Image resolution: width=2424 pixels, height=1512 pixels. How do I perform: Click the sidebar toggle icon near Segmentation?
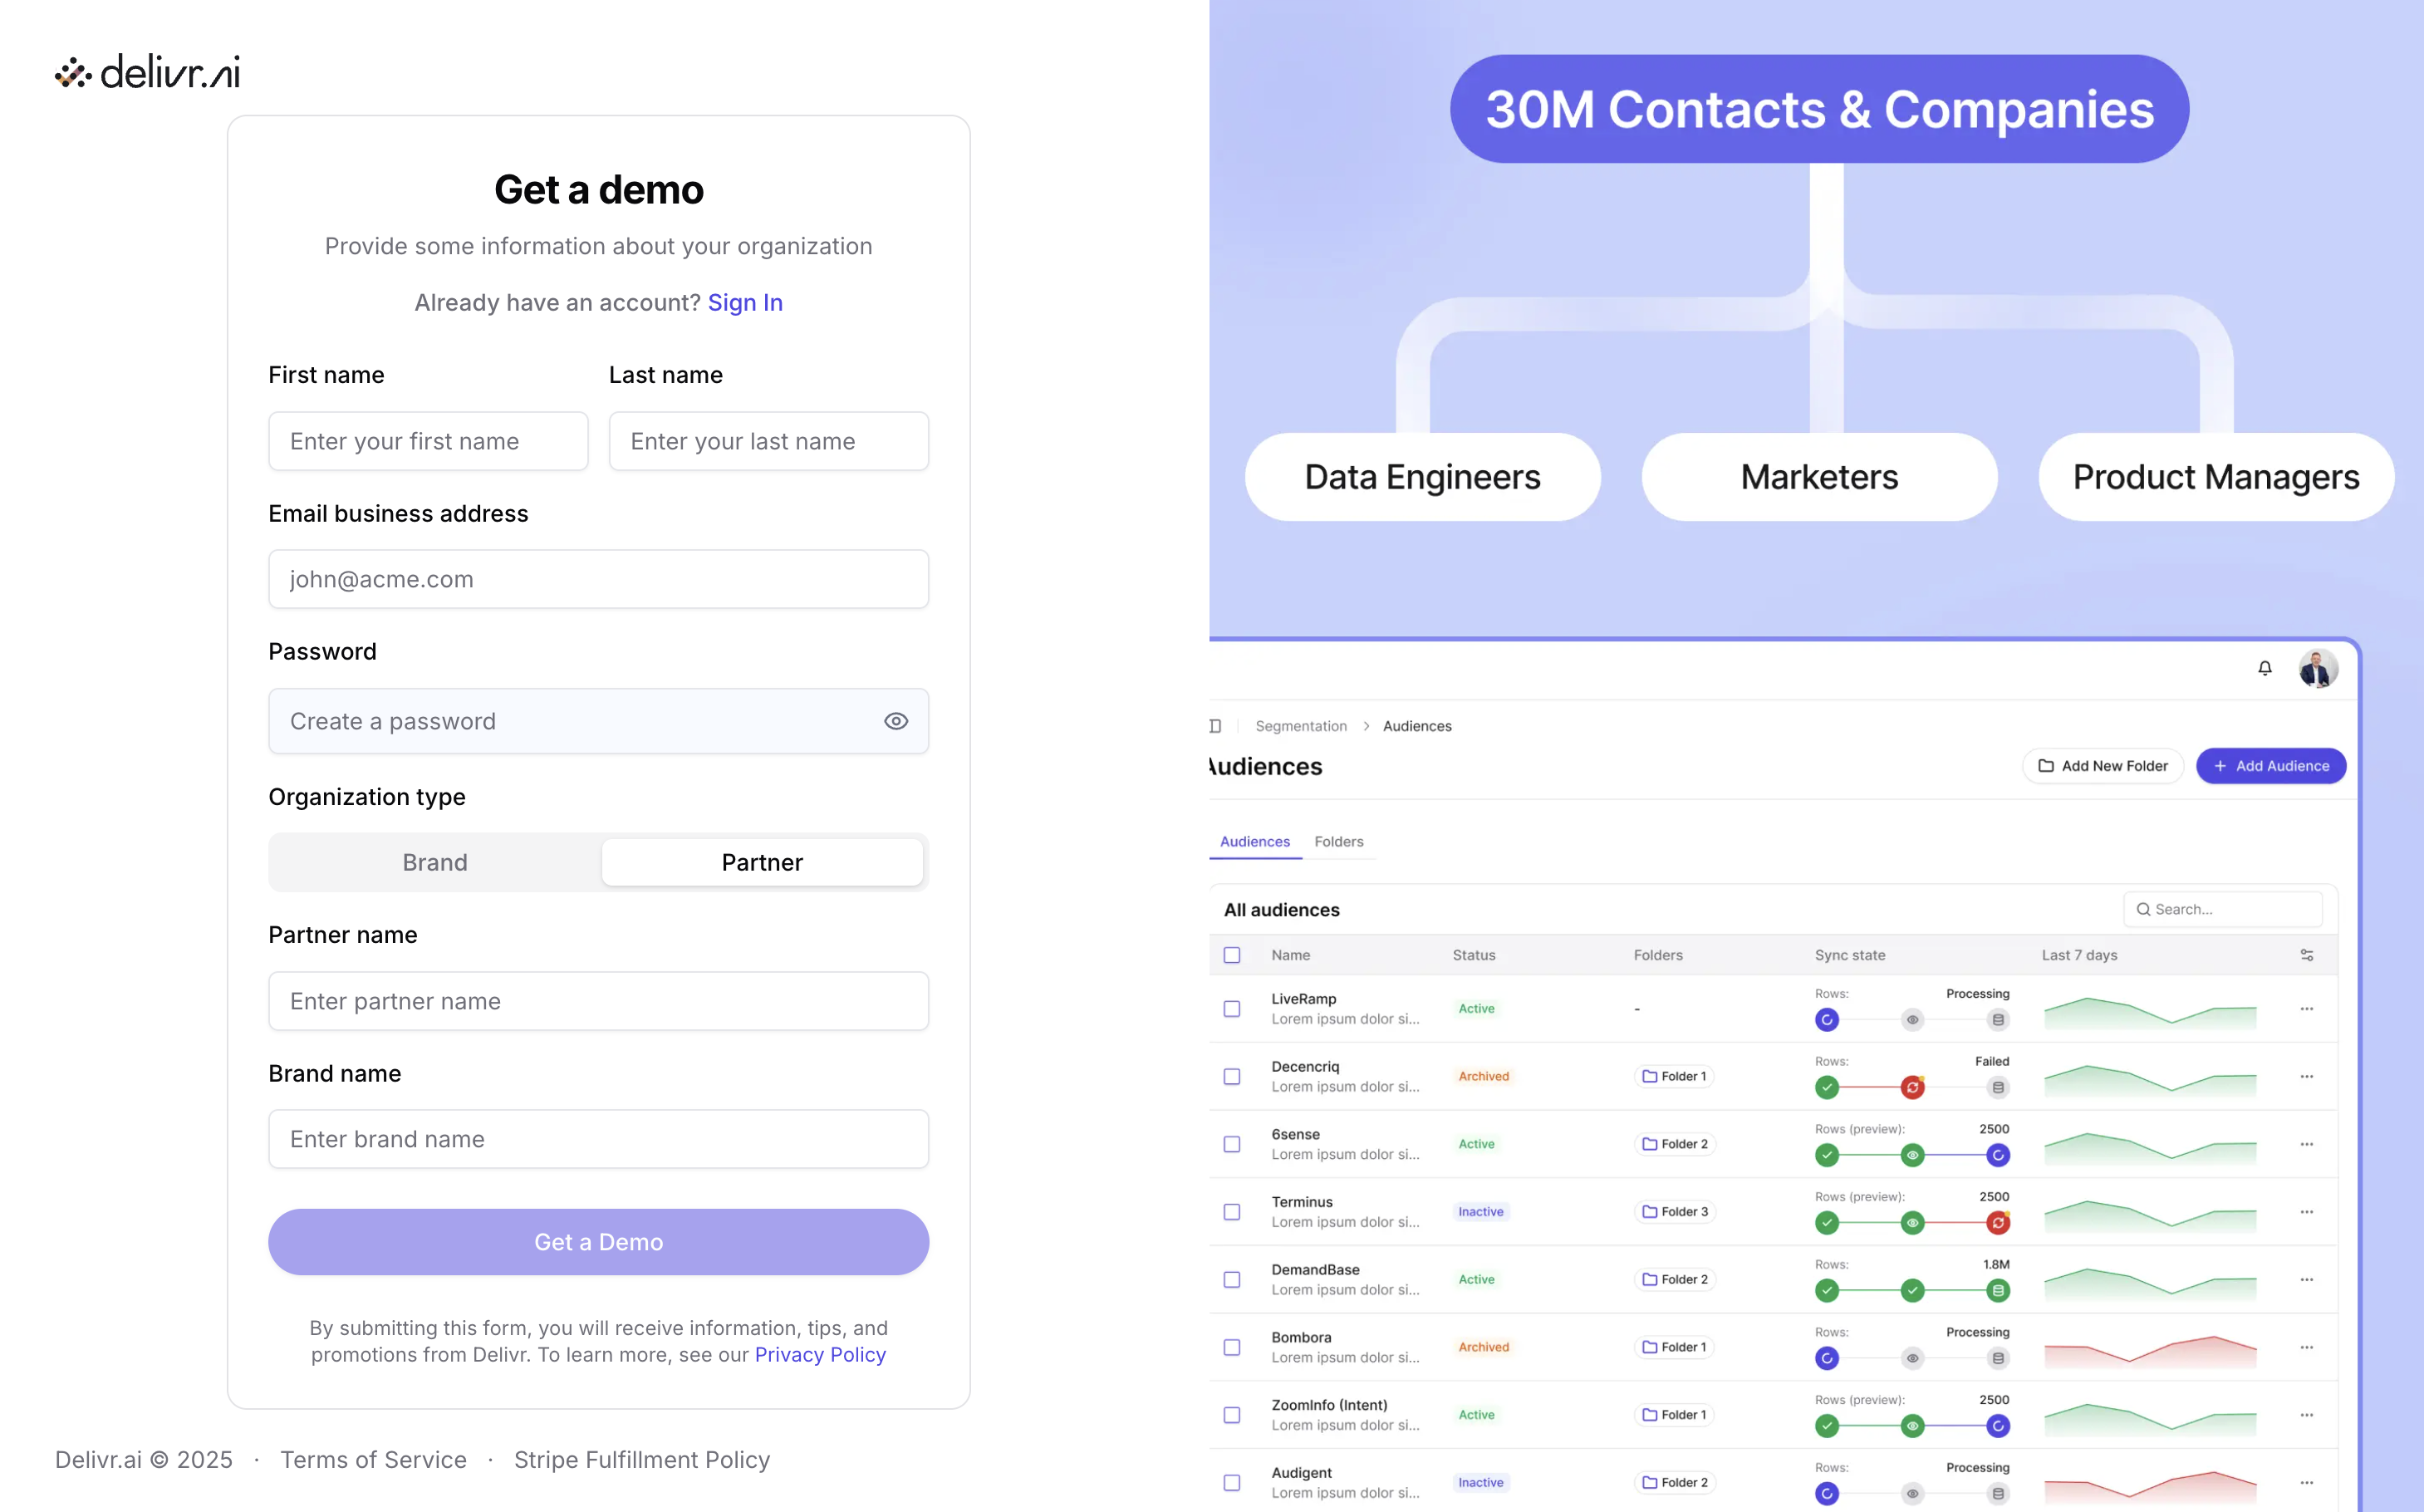click(x=1215, y=726)
